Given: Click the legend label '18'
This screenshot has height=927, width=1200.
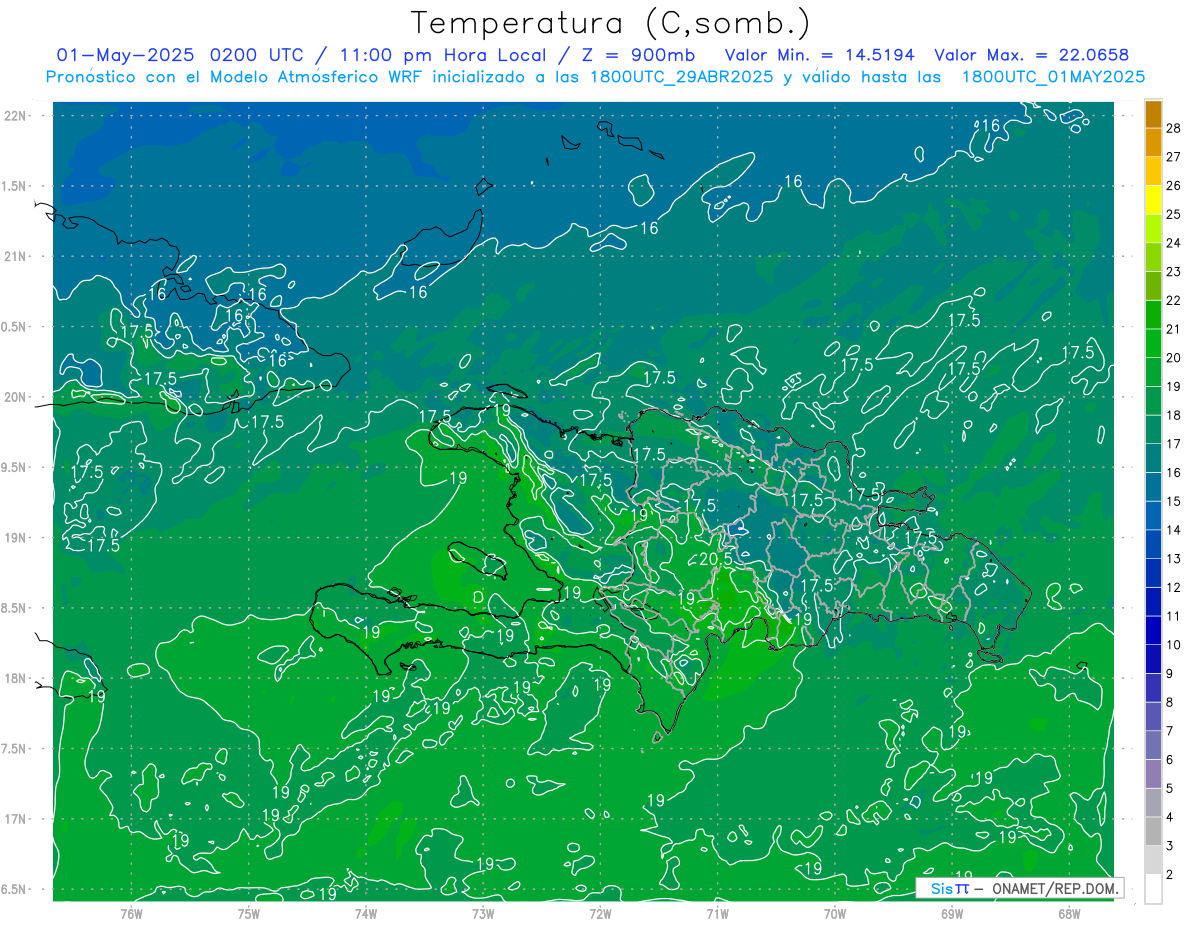Looking at the screenshot, I should click(1173, 415).
